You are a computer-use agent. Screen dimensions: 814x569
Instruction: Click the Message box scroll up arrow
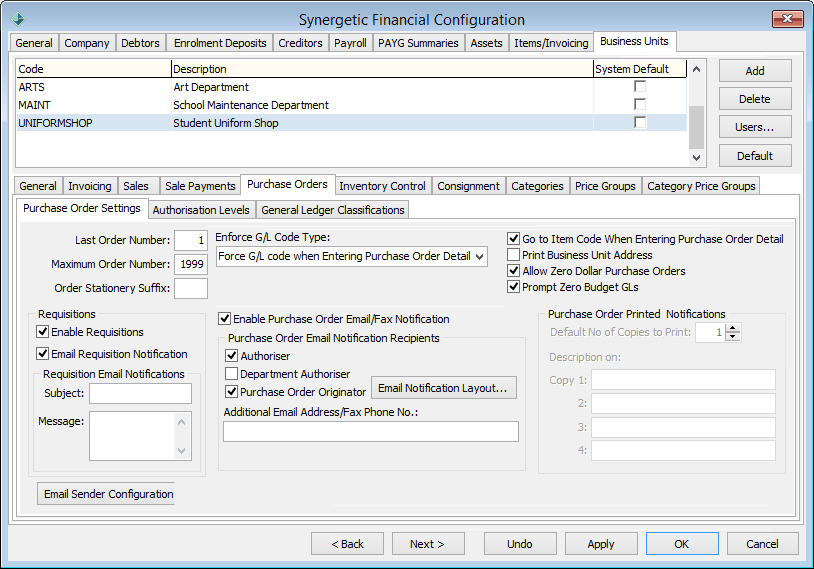point(182,422)
